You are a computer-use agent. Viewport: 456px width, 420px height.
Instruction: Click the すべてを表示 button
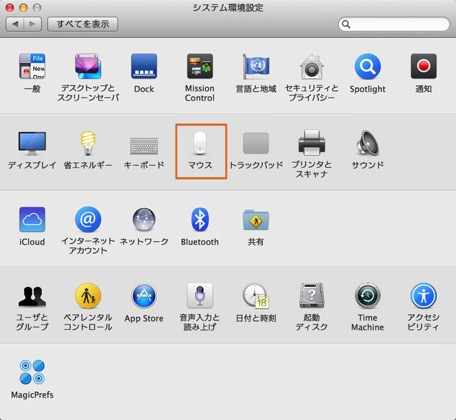[83, 24]
